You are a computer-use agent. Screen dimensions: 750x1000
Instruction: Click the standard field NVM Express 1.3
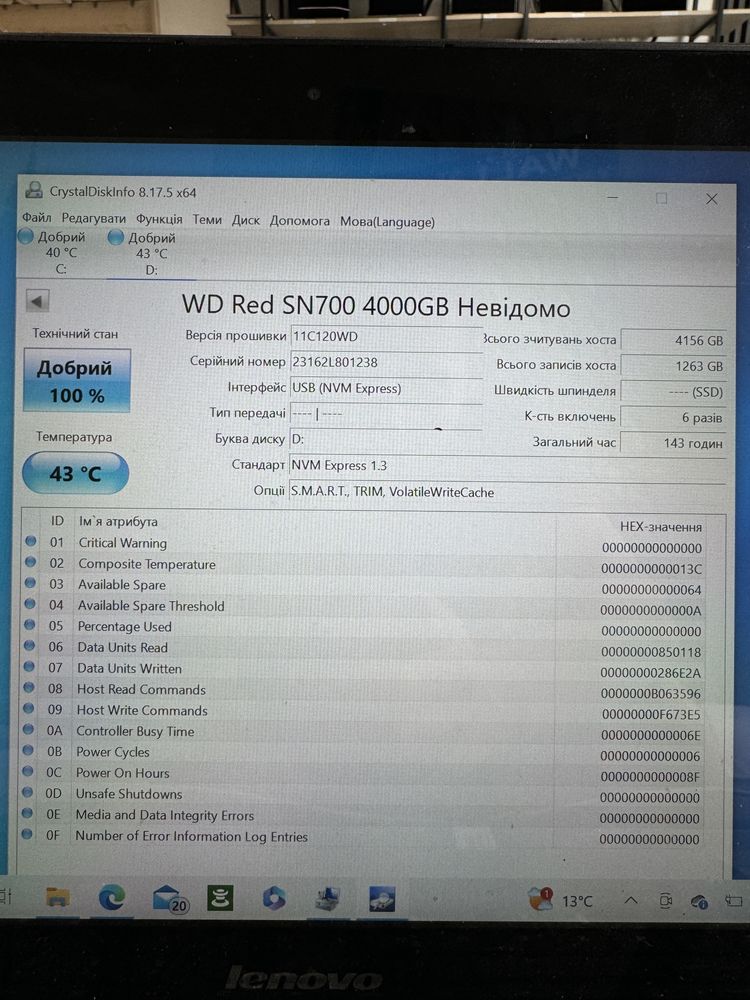point(507,466)
